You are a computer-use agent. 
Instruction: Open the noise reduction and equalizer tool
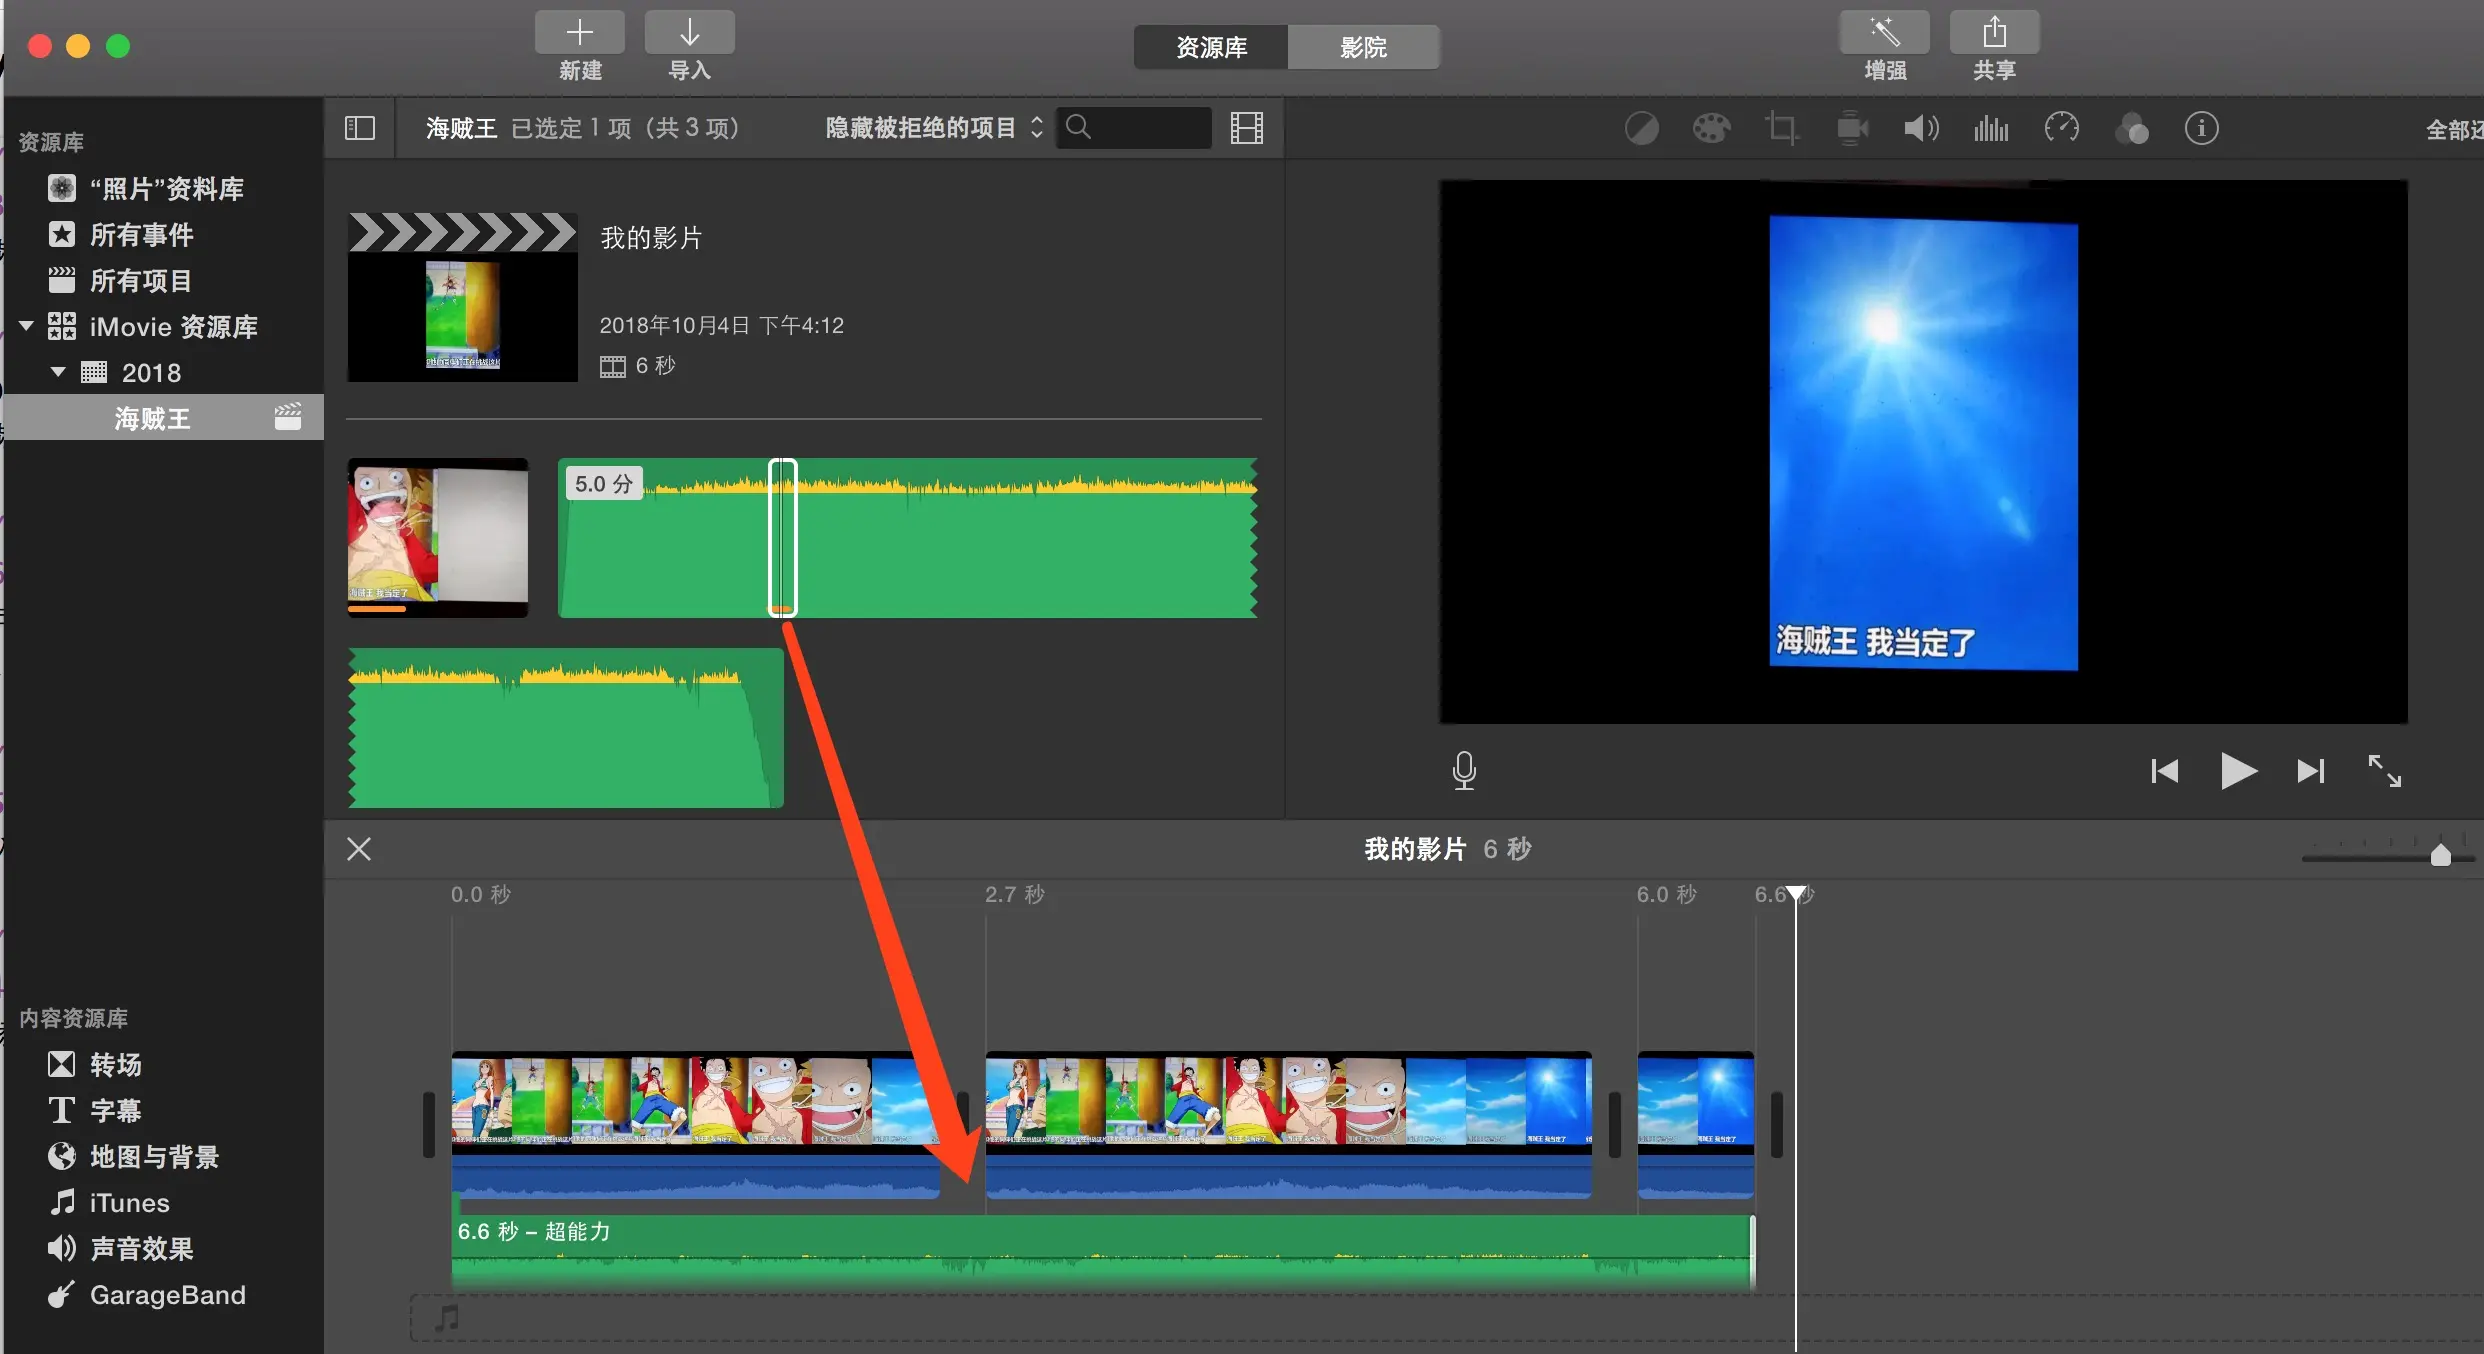point(1991,128)
